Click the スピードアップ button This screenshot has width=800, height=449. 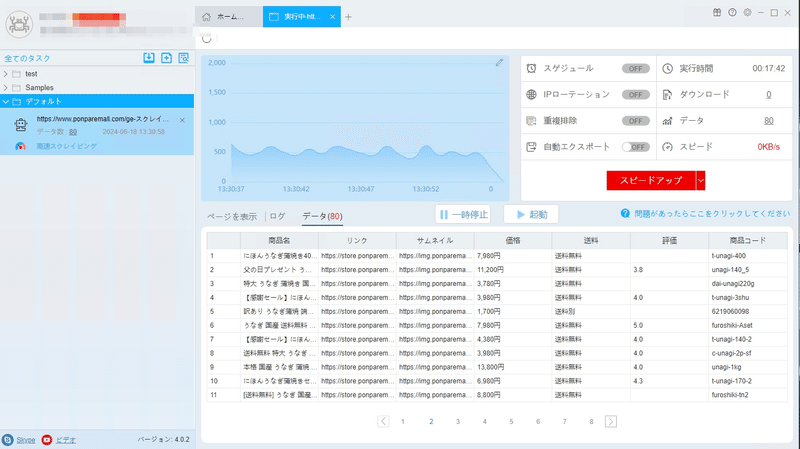click(651, 181)
